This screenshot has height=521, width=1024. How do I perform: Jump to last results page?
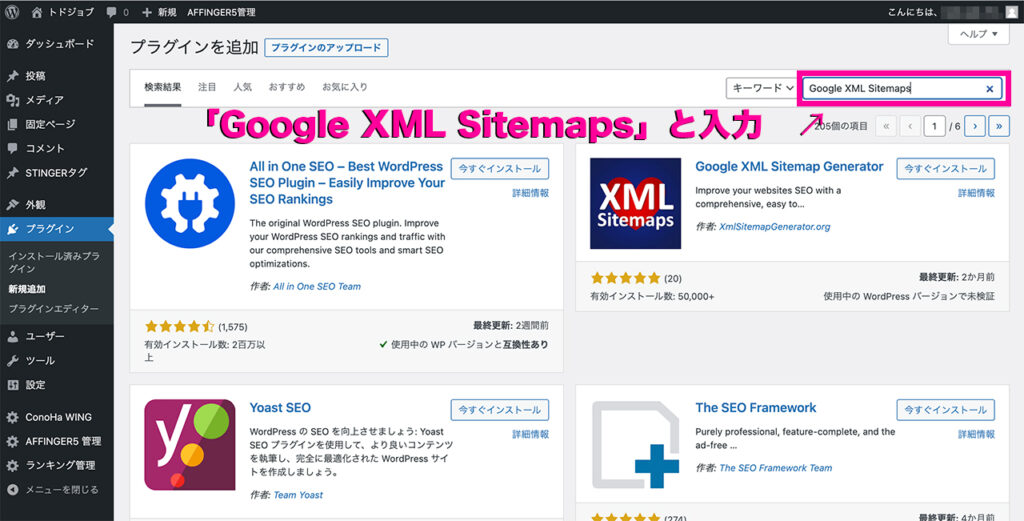(x=999, y=125)
